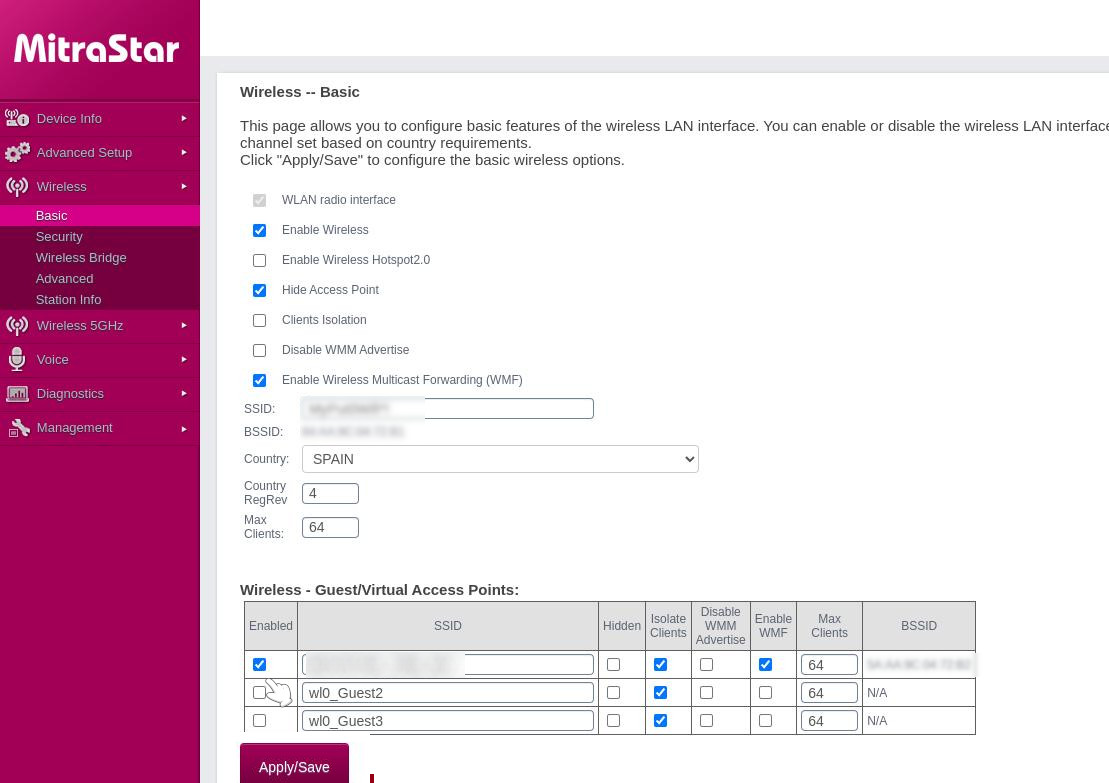
Task: Open the Security page under Wireless
Action: pyautogui.click(x=59, y=236)
